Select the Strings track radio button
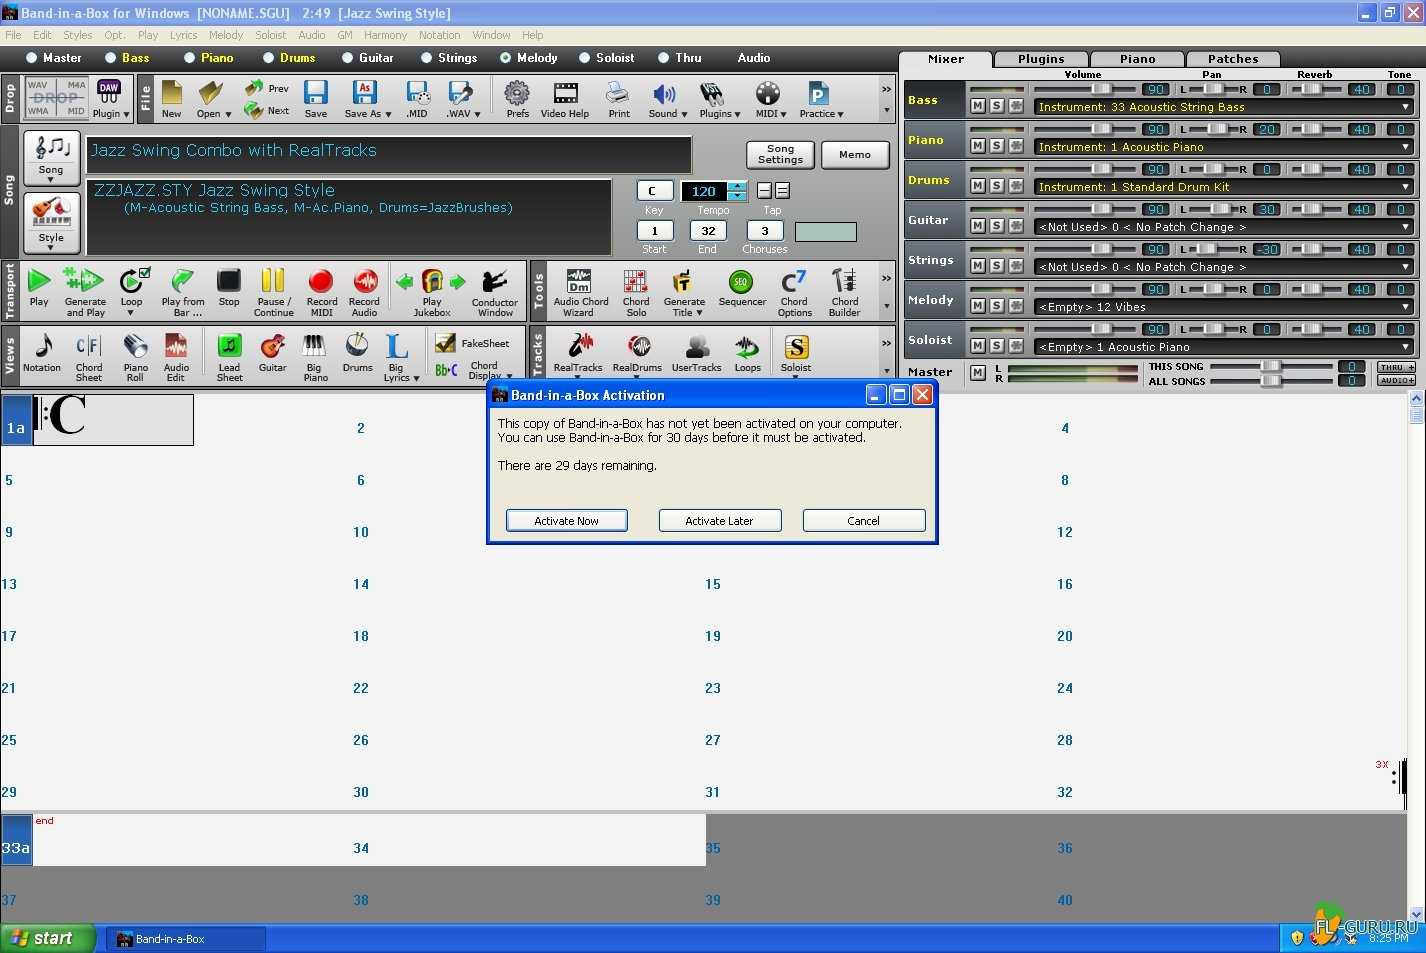Screen dimensions: 1426x953 pyautogui.click(x=427, y=58)
